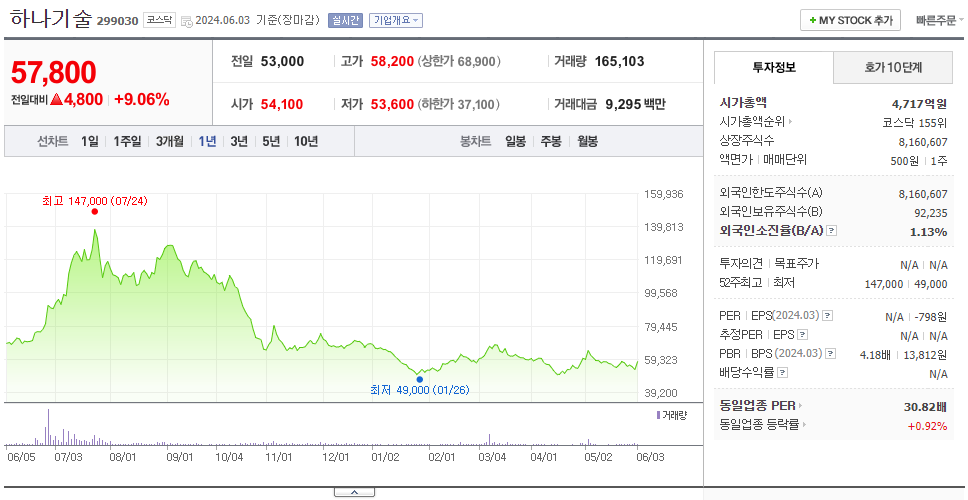Switch to the 주봉 candlestick chart
The height and width of the screenshot is (500, 968).
[551, 141]
